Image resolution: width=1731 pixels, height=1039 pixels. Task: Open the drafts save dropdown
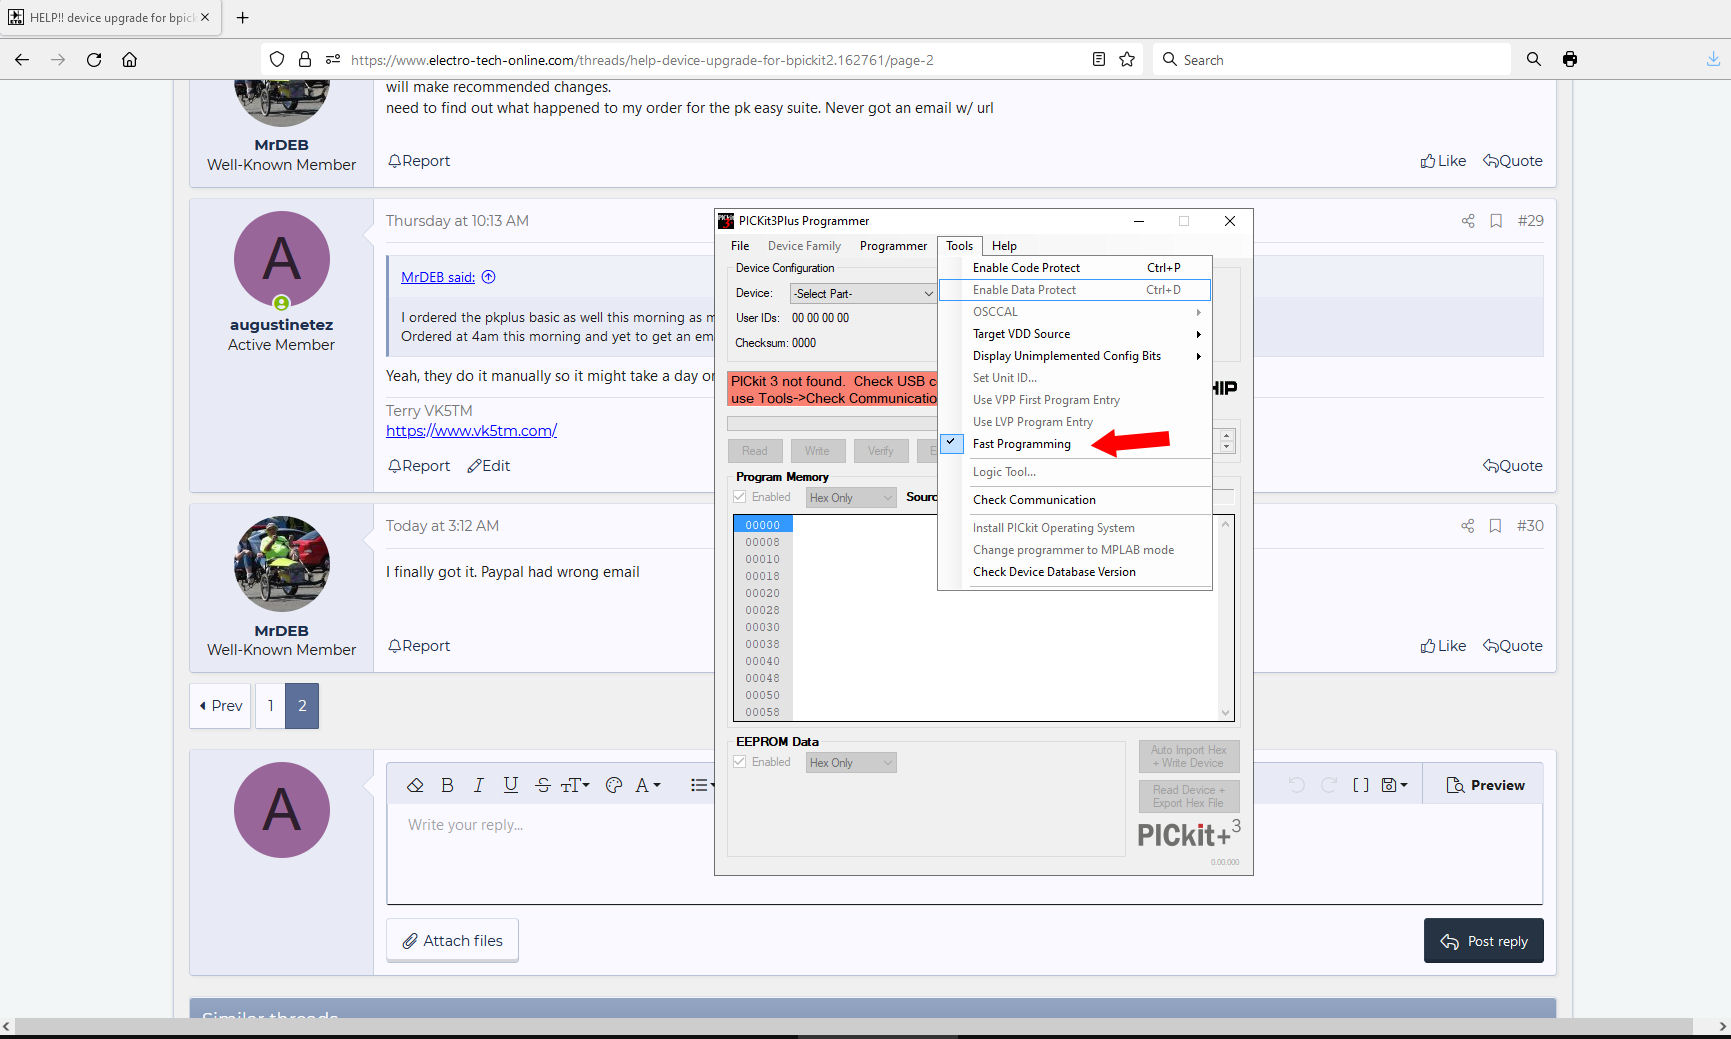click(1394, 785)
